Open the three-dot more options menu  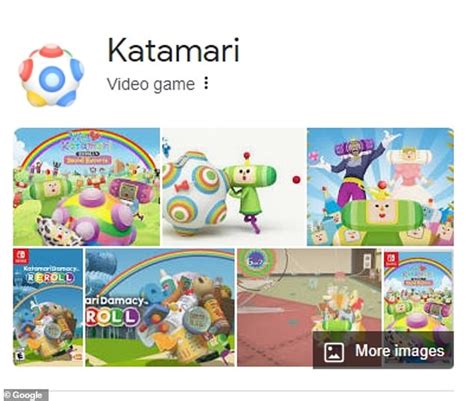click(x=206, y=83)
